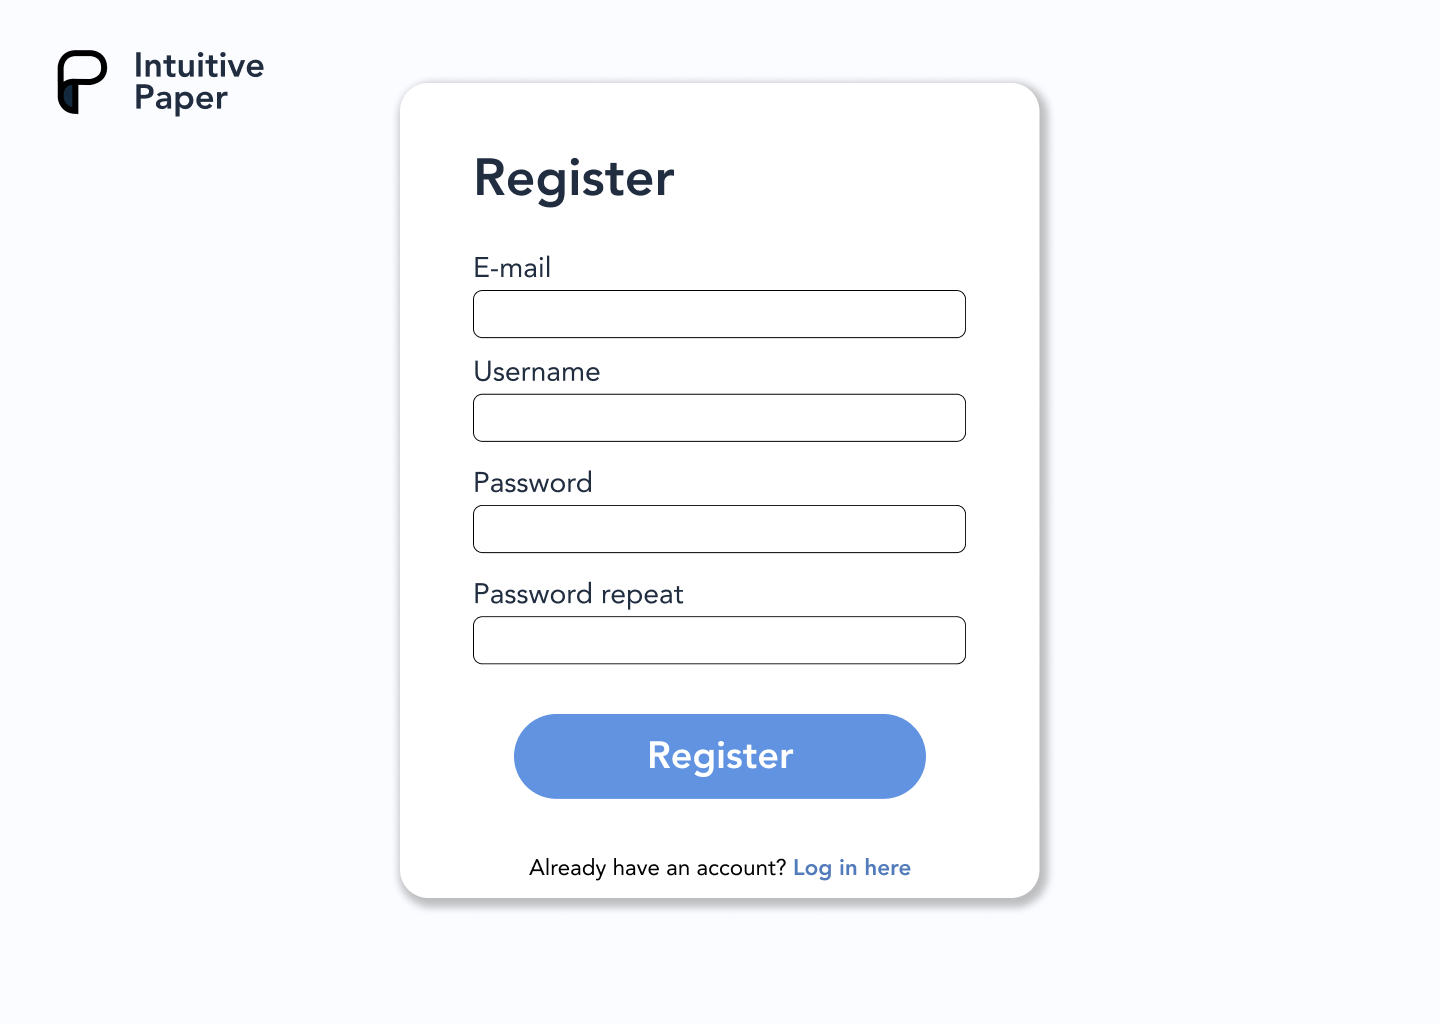Click the word "repeat" in the last field label
Image resolution: width=1440 pixels, height=1024 pixels.
click(x=642, y=596)
